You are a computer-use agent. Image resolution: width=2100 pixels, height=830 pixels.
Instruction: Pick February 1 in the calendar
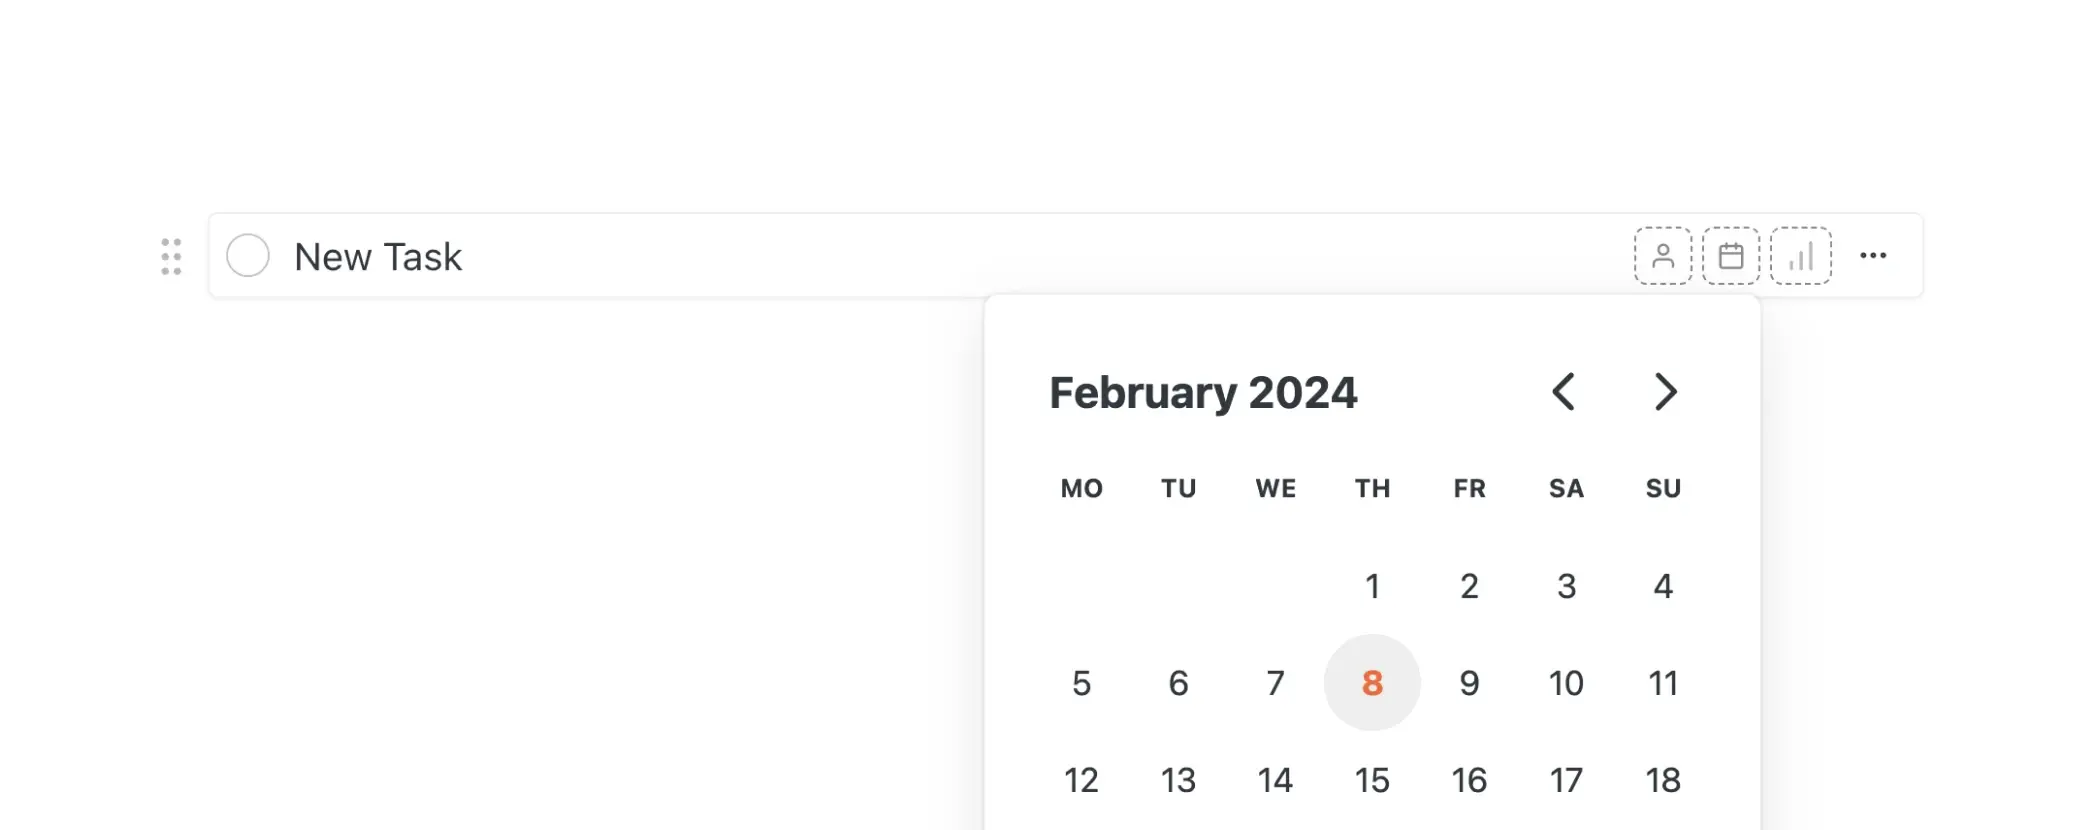(x=1372, y=586)
